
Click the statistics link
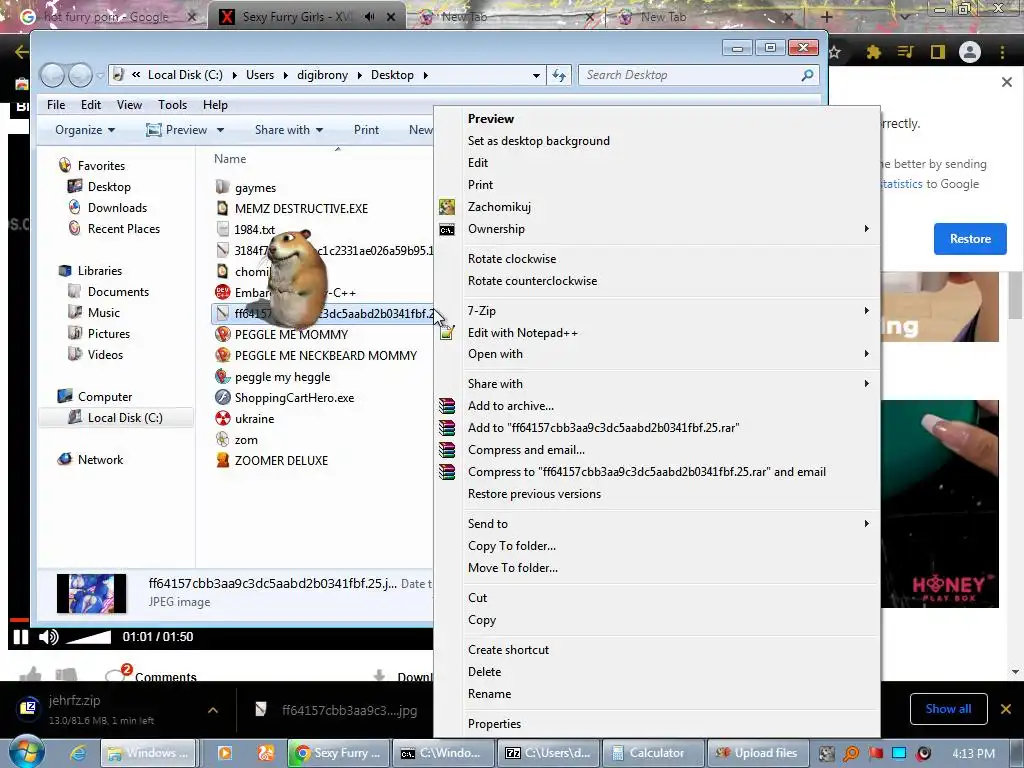point(901,184)
